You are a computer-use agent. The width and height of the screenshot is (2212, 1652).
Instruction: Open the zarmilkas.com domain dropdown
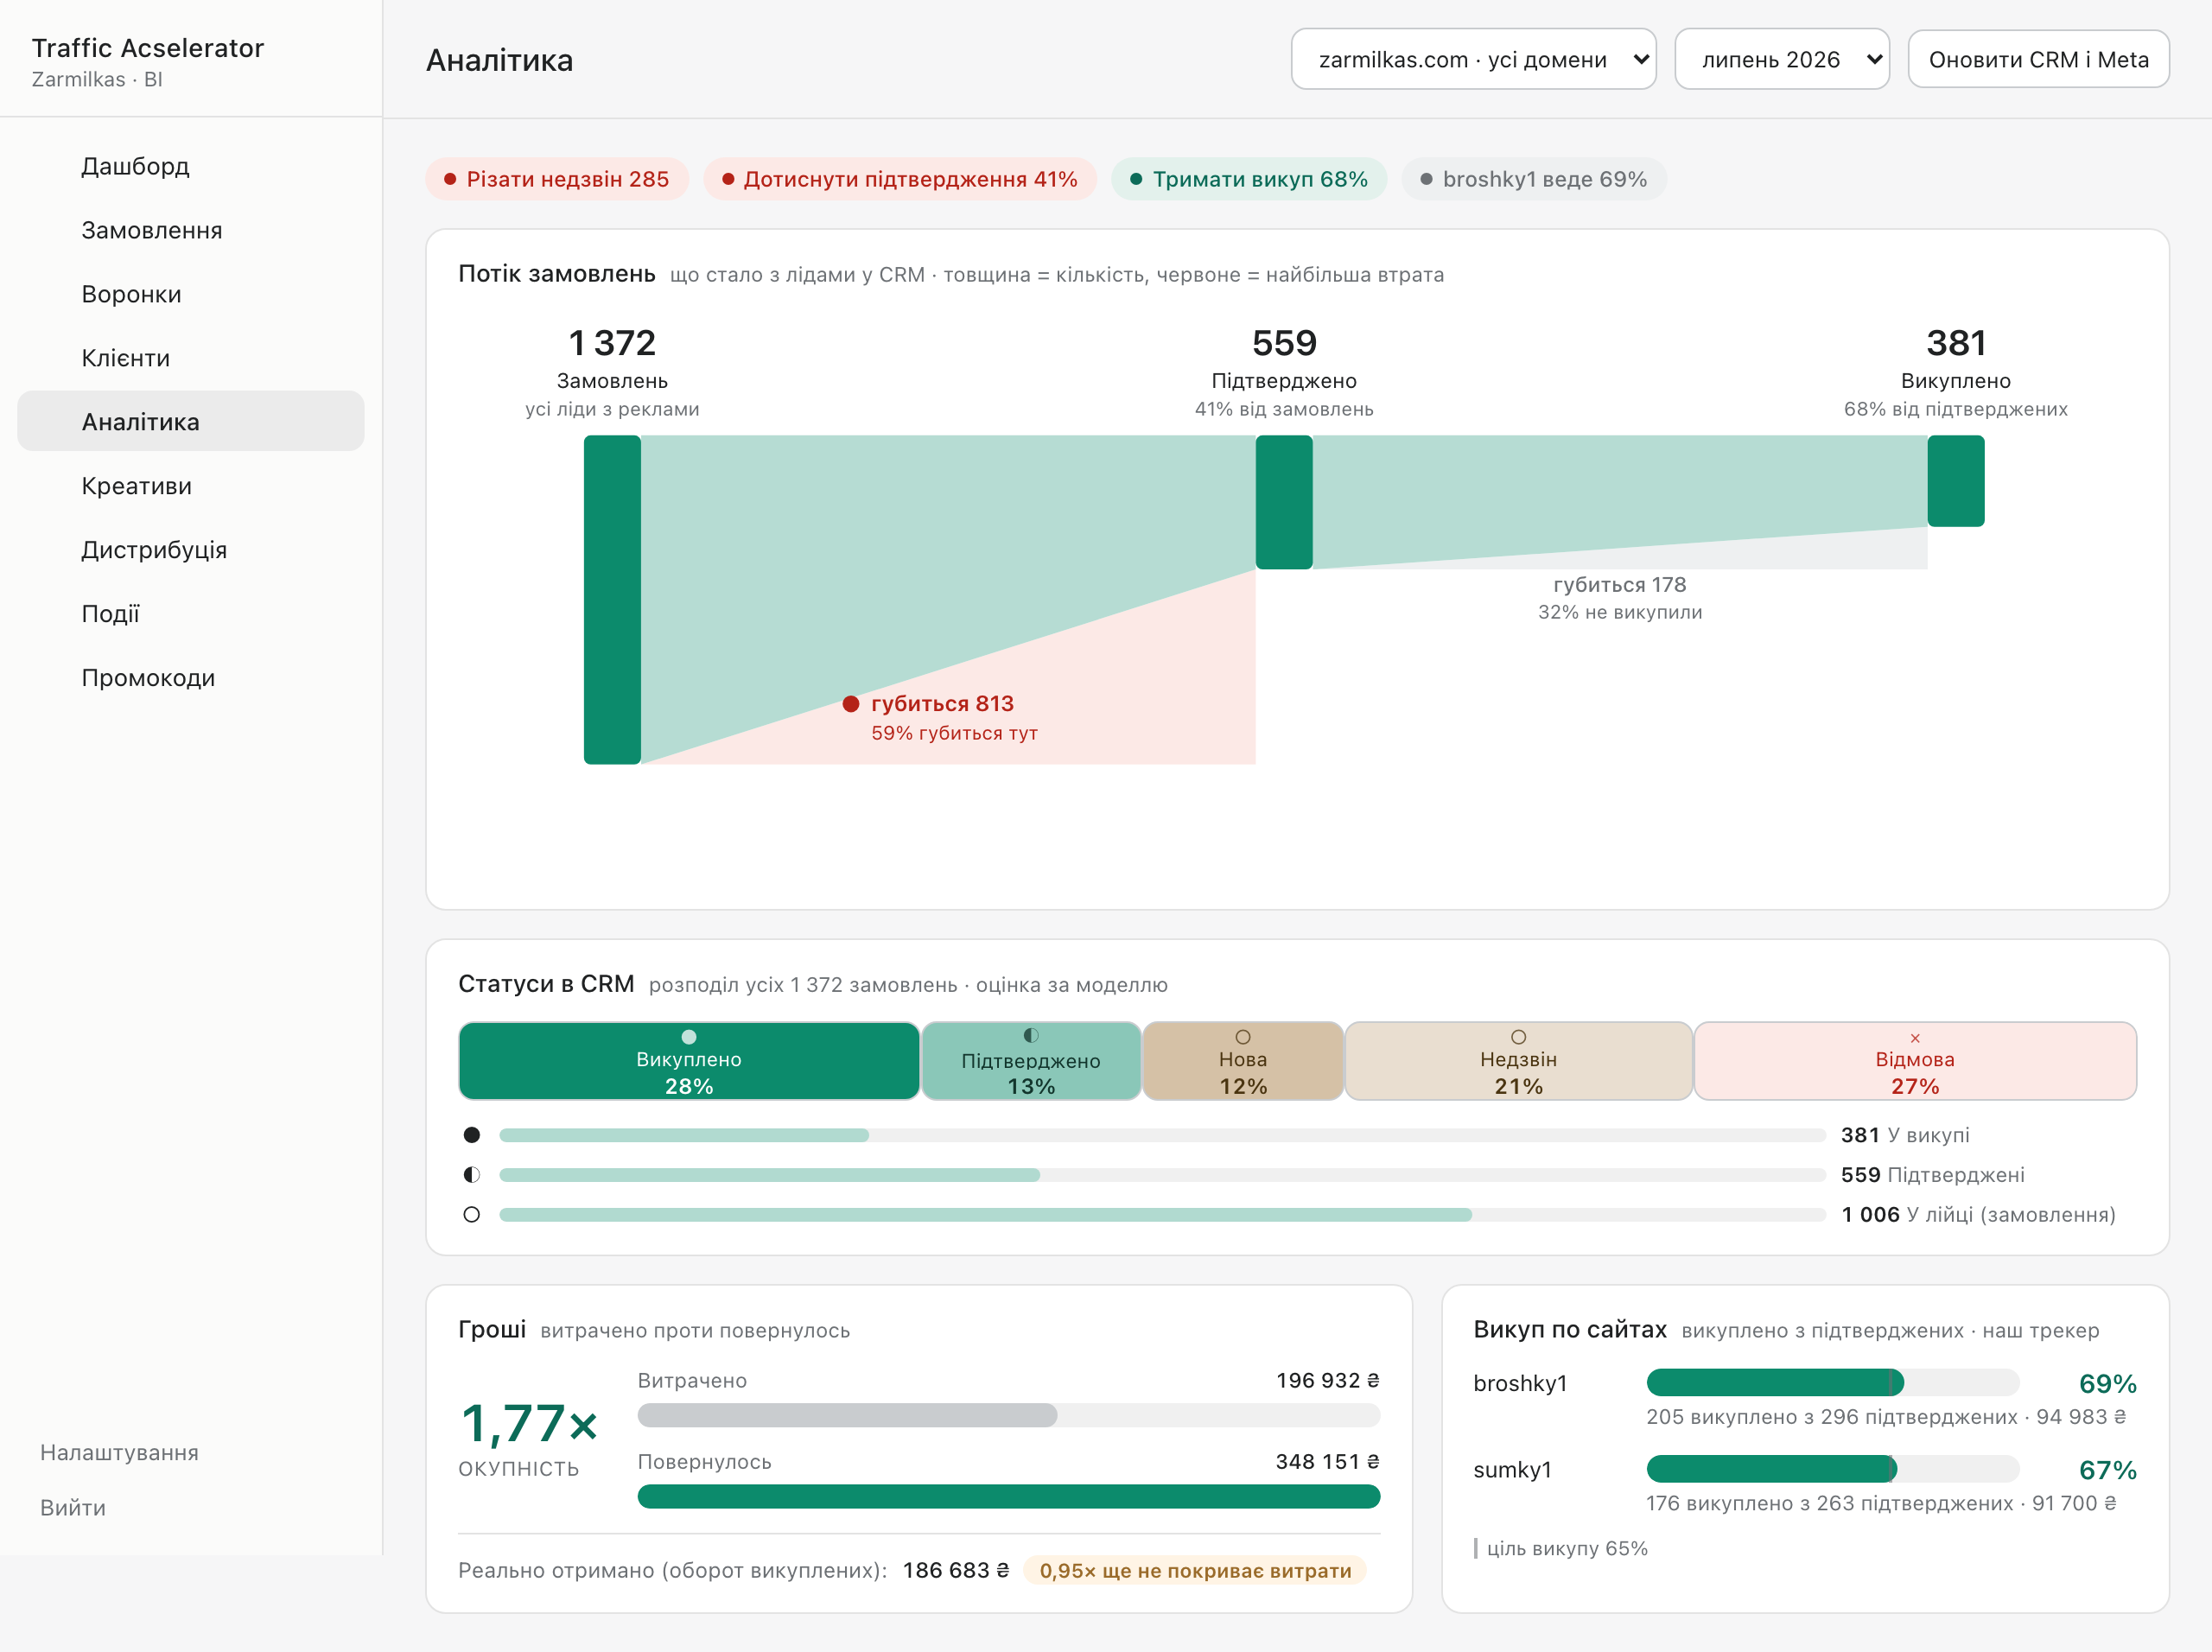click(x=1473, y=60)
